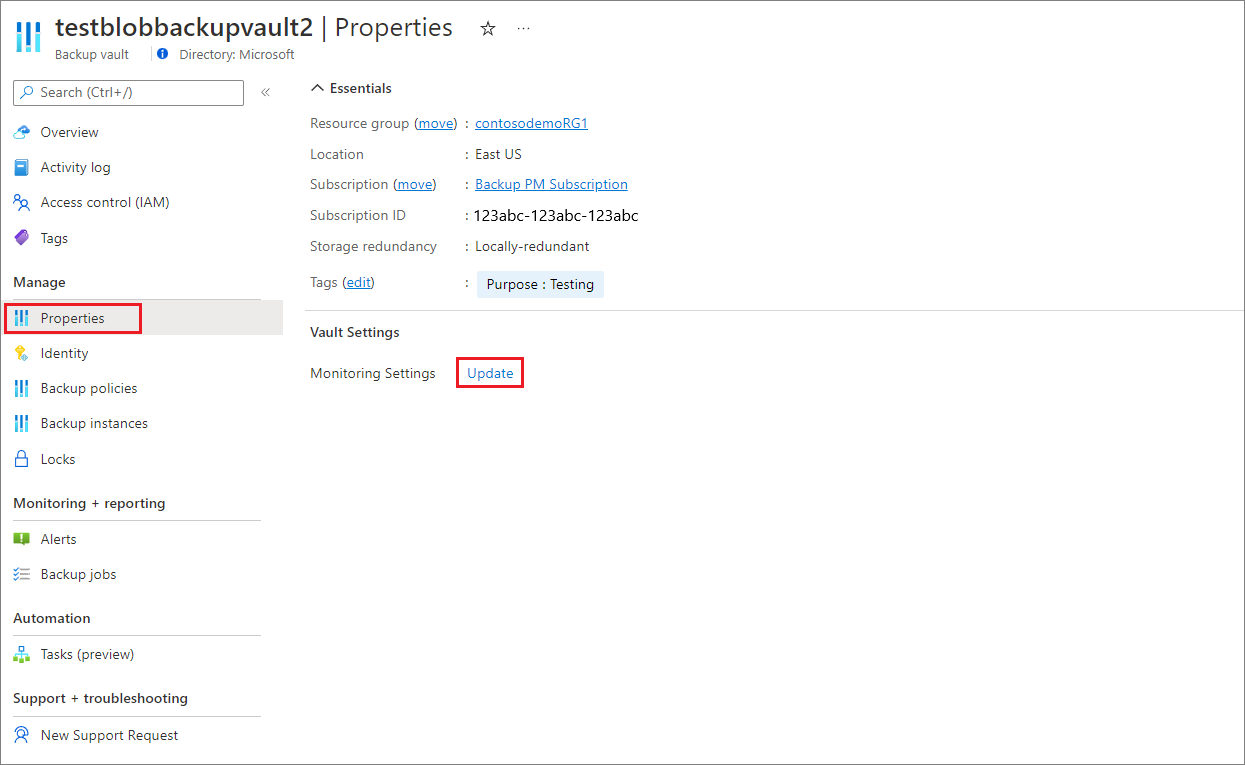Collapse the left navigation sidebar
The image size is (1245, 765).
click(x=265, y=92)
